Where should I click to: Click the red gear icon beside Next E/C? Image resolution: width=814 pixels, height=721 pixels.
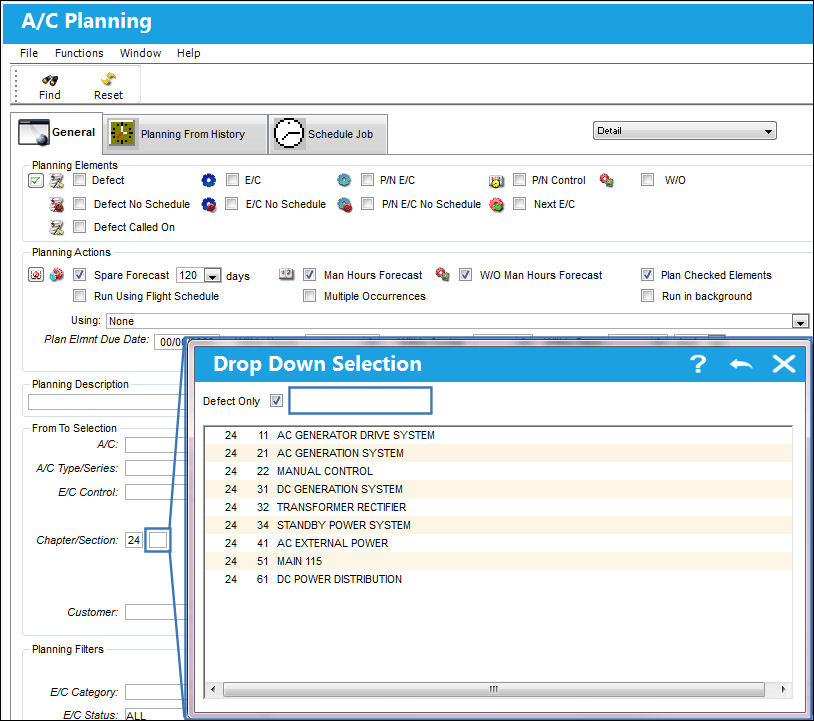[496, 205]
